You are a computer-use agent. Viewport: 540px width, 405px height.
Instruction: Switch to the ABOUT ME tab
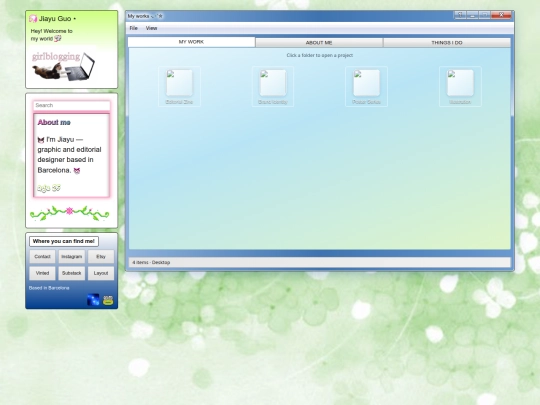[x=319, y=43]
